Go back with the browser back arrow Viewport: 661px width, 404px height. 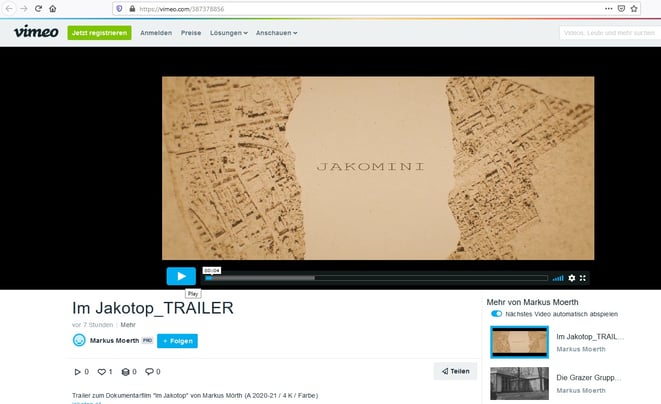(9, 8)
